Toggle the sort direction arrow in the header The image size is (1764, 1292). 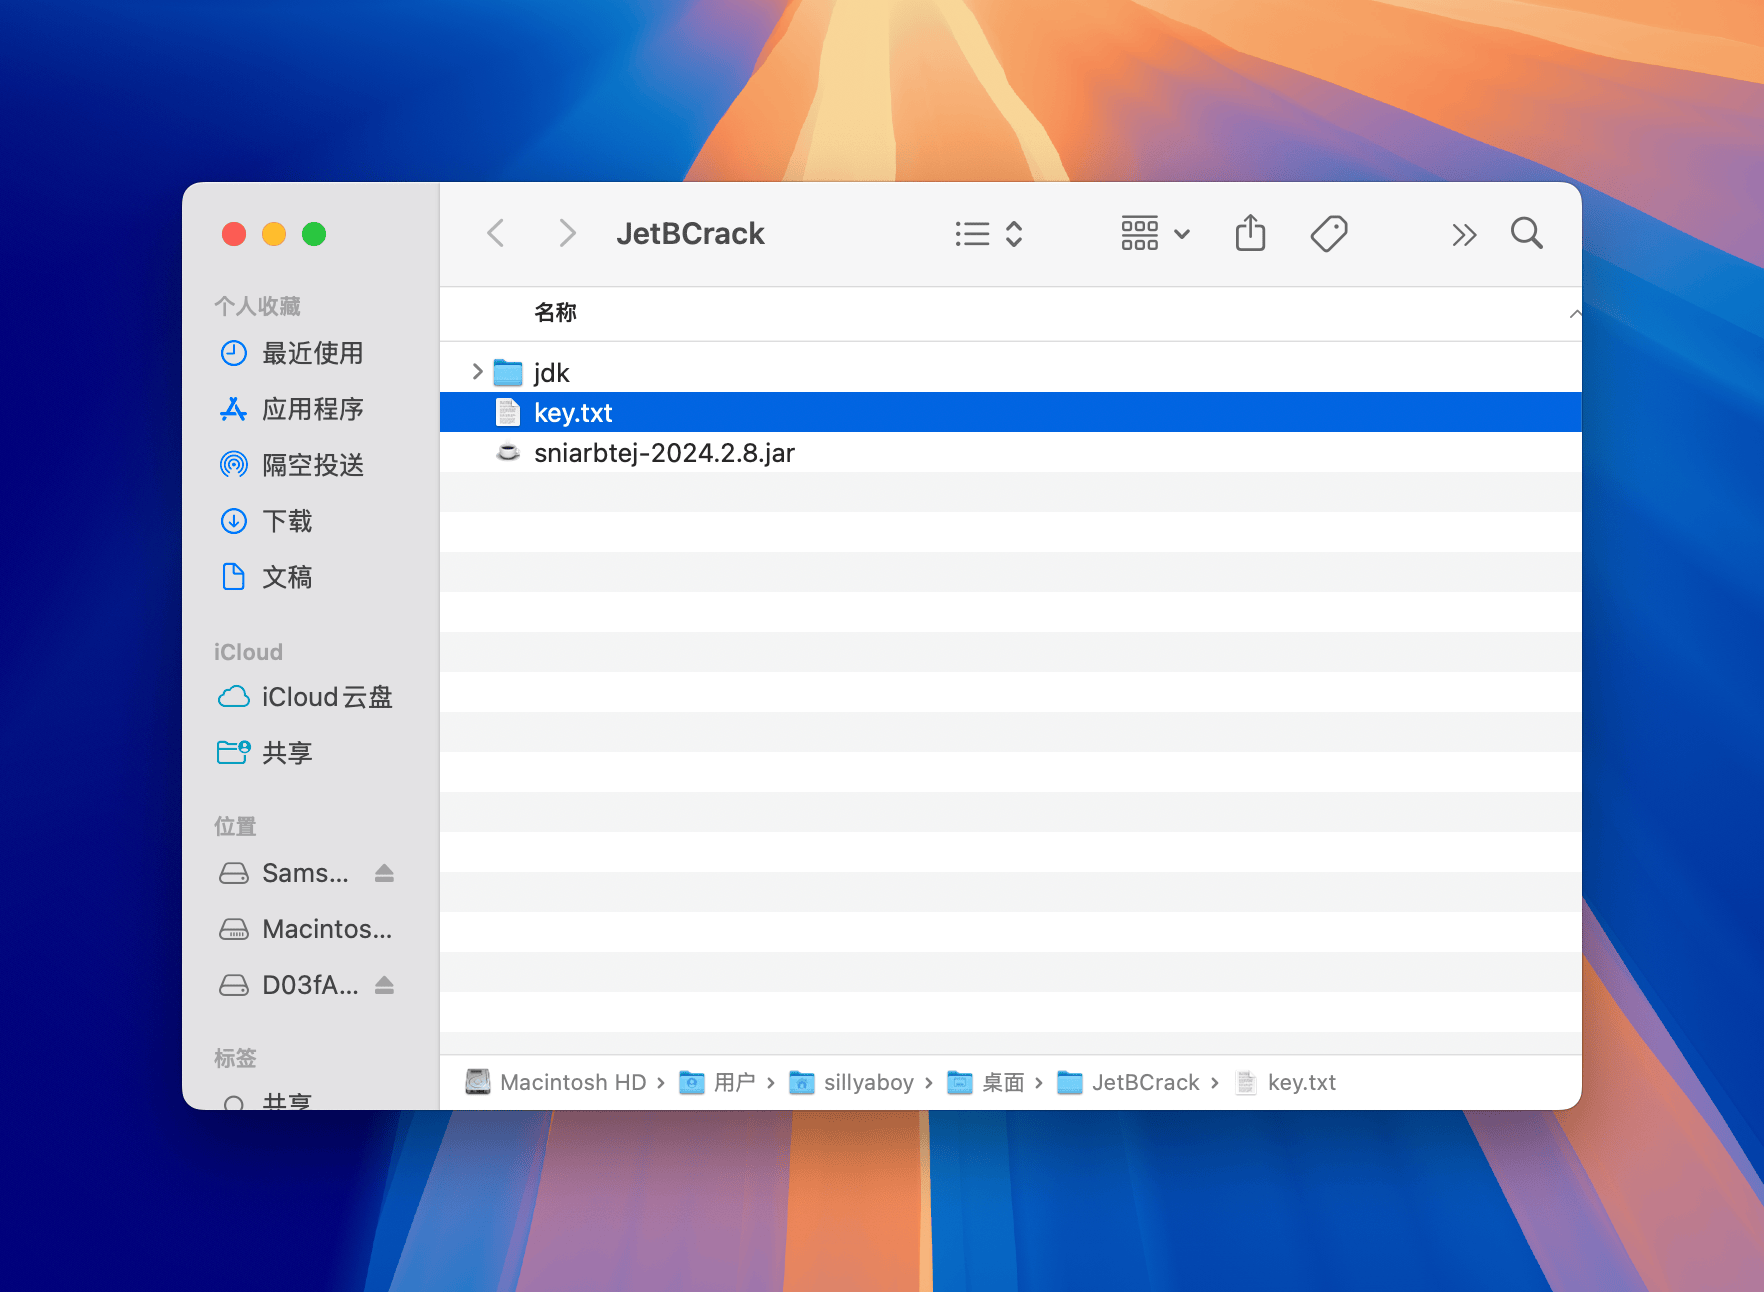[1574, 314]
